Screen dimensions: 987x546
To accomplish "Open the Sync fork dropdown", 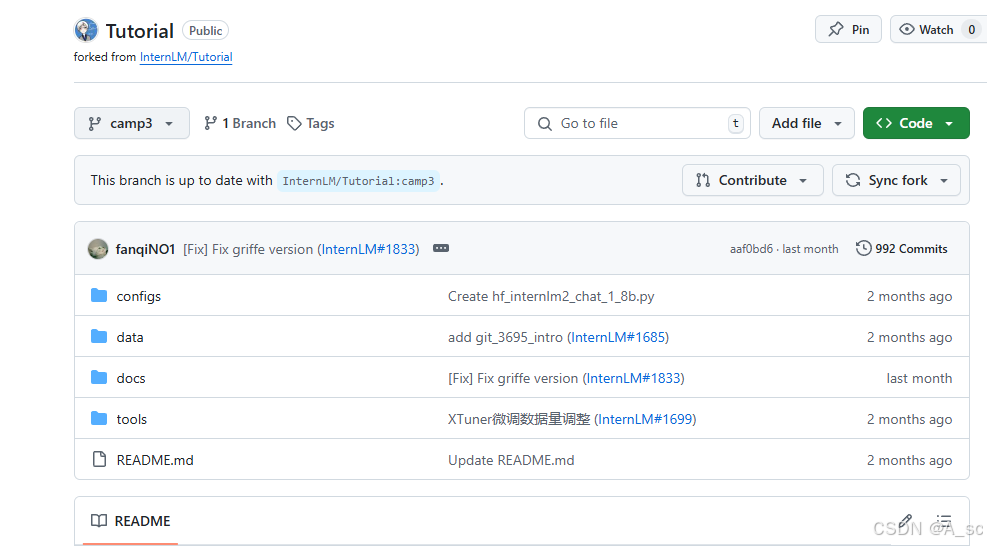I will tap(896, 180).
